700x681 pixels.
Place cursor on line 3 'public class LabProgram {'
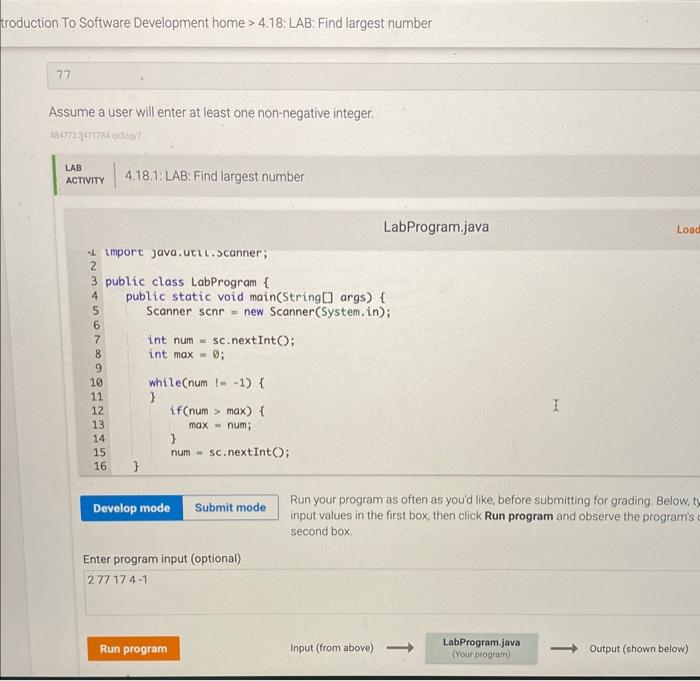coord(187,282)
